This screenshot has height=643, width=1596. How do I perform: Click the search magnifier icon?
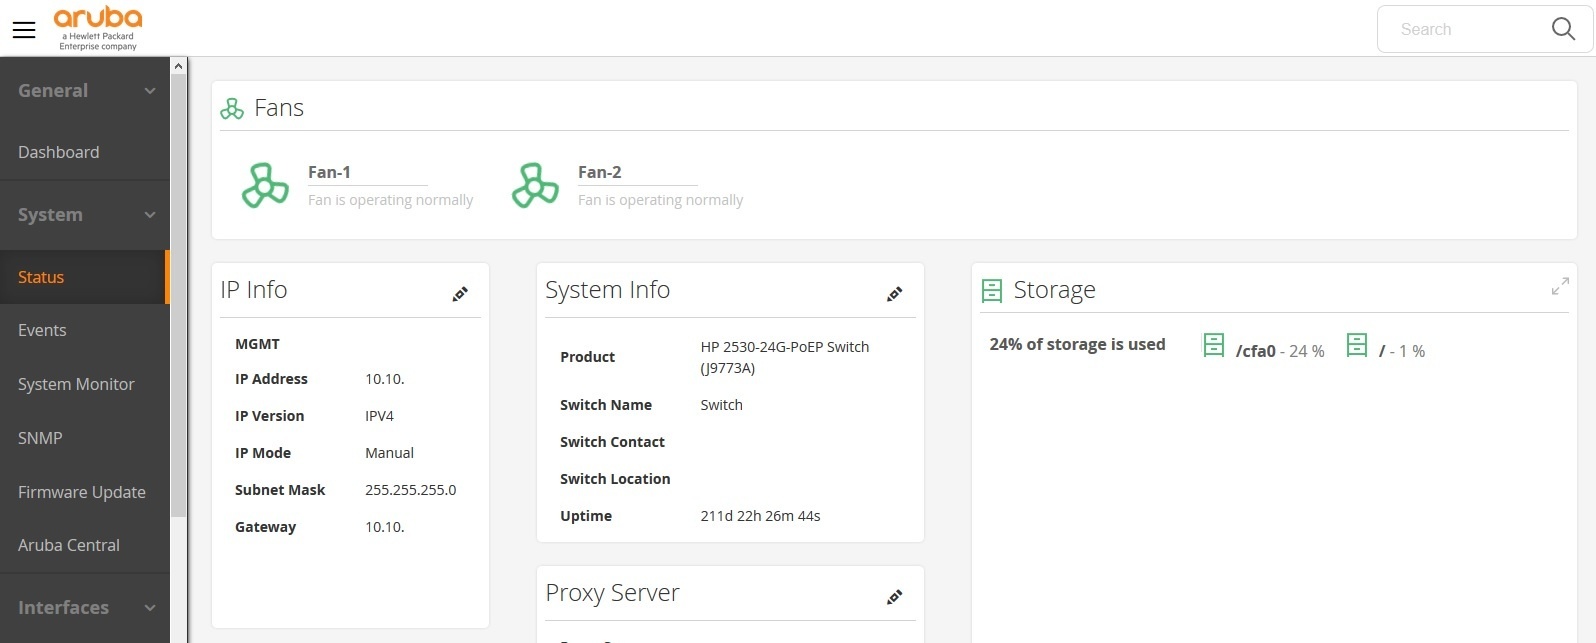click(x=1563, y=29)
